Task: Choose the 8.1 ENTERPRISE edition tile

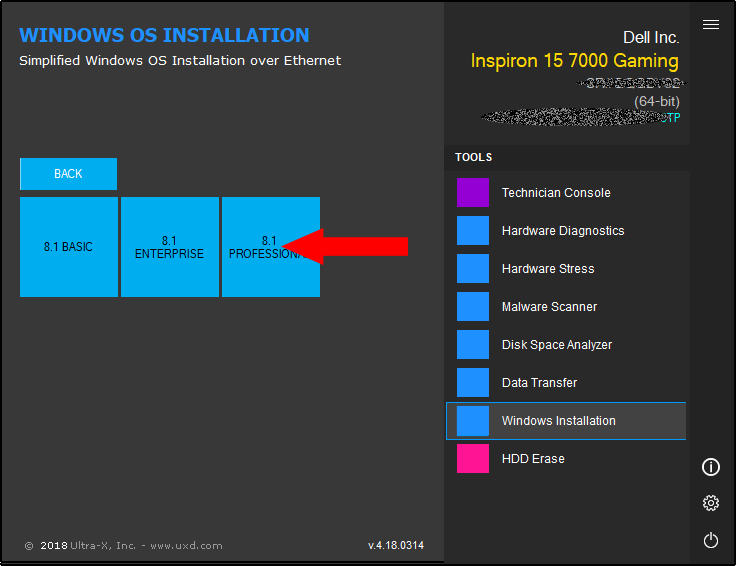Action: tap(169, 247)
